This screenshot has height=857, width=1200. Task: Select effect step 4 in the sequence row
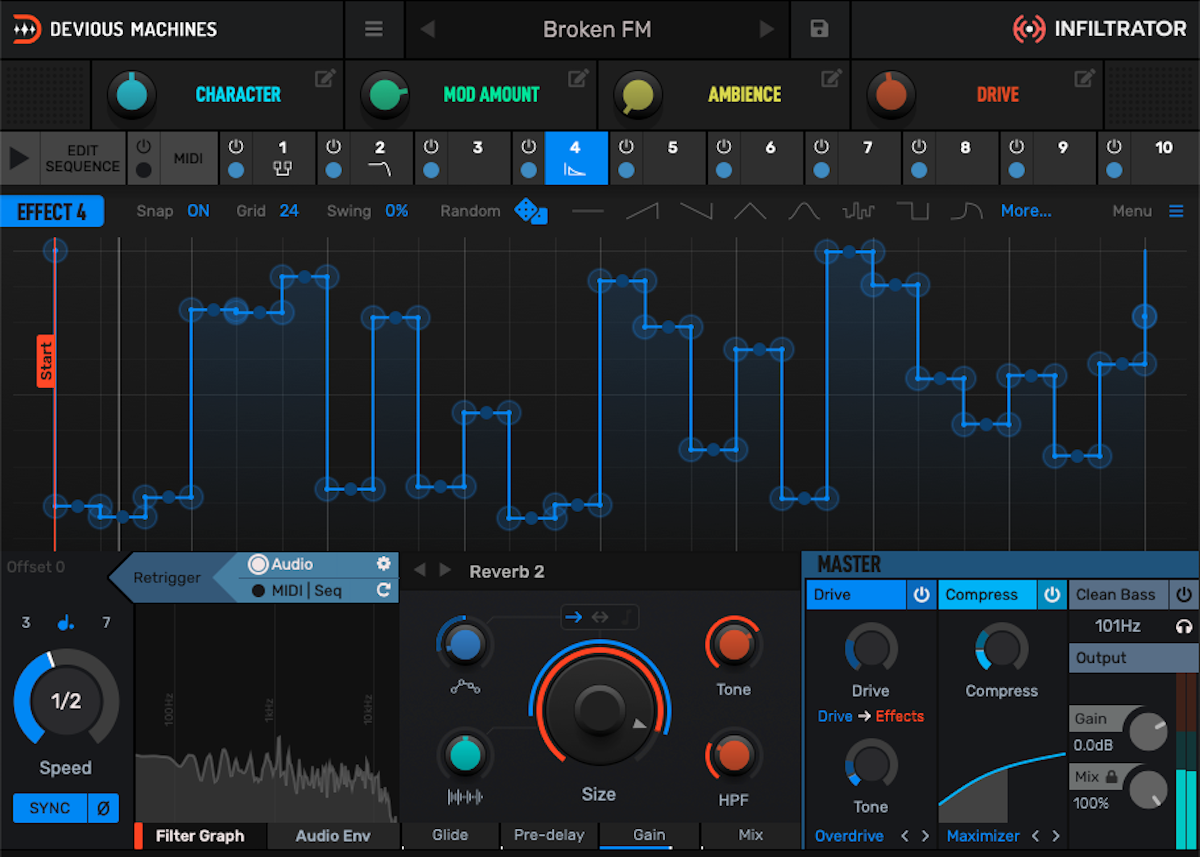574,158
